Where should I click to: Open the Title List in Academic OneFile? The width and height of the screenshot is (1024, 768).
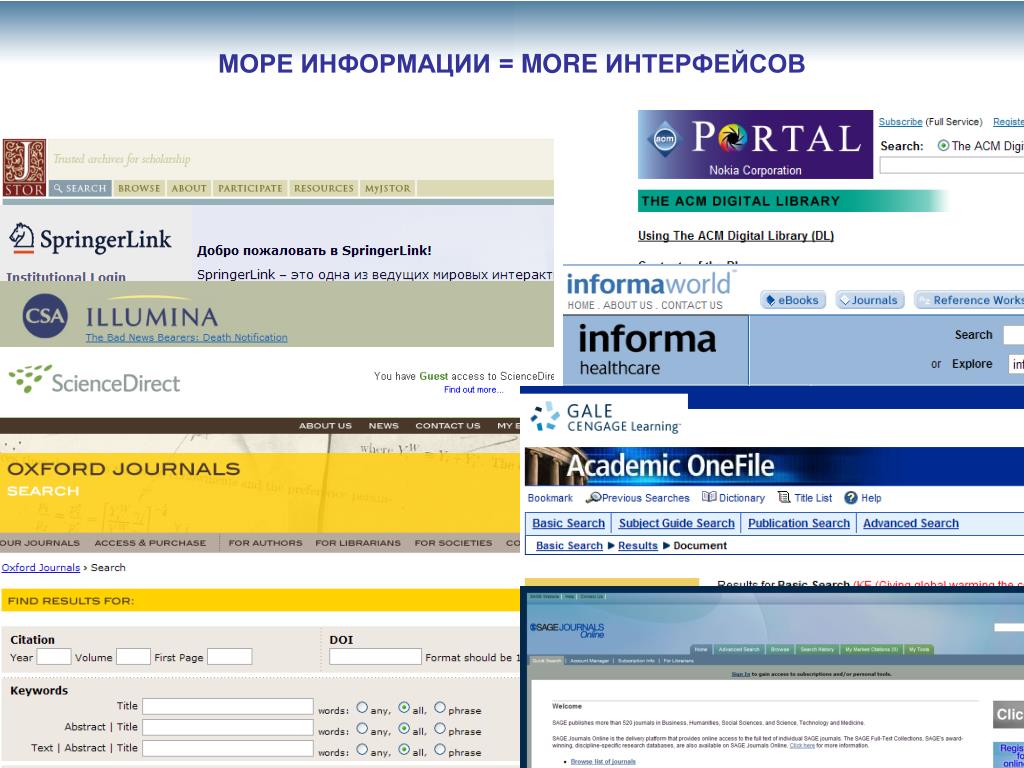coord(805,498)
